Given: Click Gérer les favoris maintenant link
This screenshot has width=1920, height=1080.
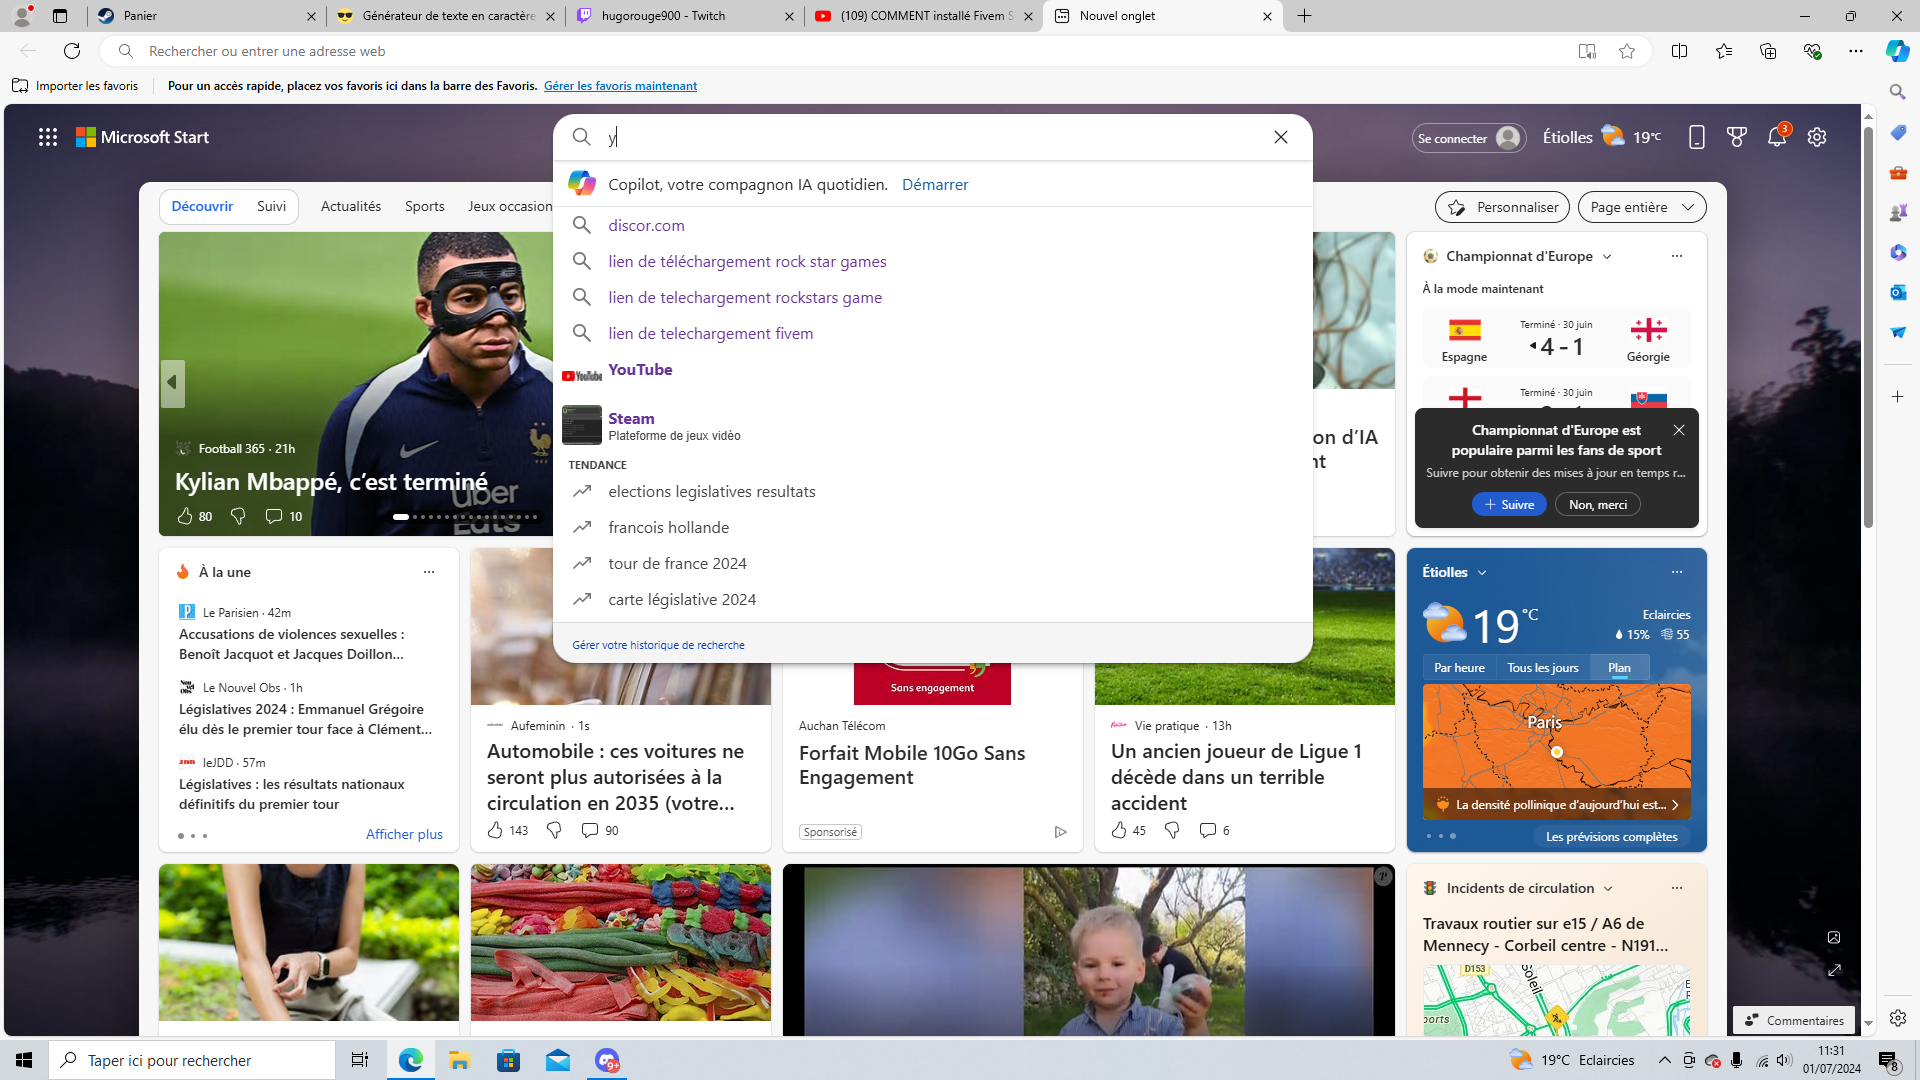Looking at the screenshot, I should 620,86.
